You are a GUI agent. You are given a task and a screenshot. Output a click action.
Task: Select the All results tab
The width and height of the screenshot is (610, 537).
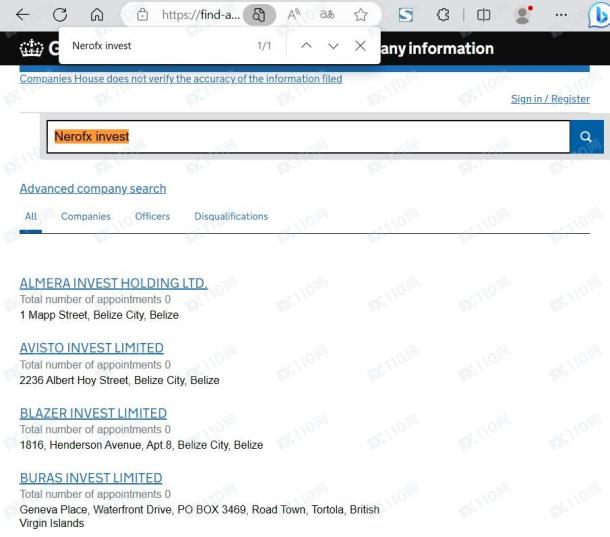tap(31, 216)
